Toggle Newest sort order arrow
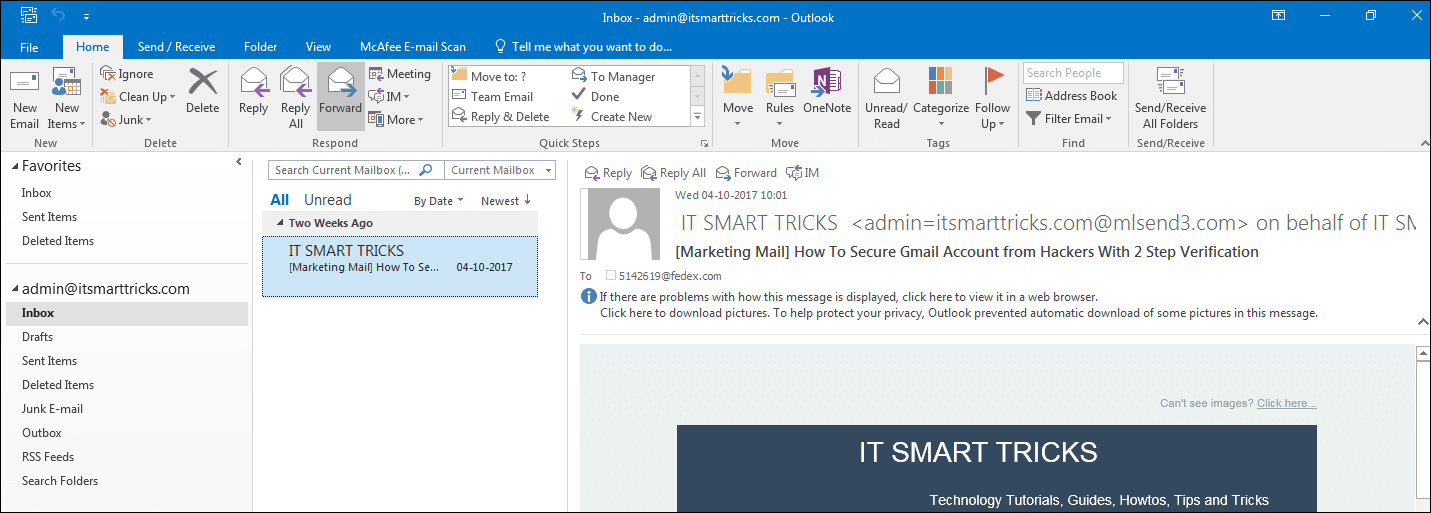The image size is (1431, 513). coord(527,200)
